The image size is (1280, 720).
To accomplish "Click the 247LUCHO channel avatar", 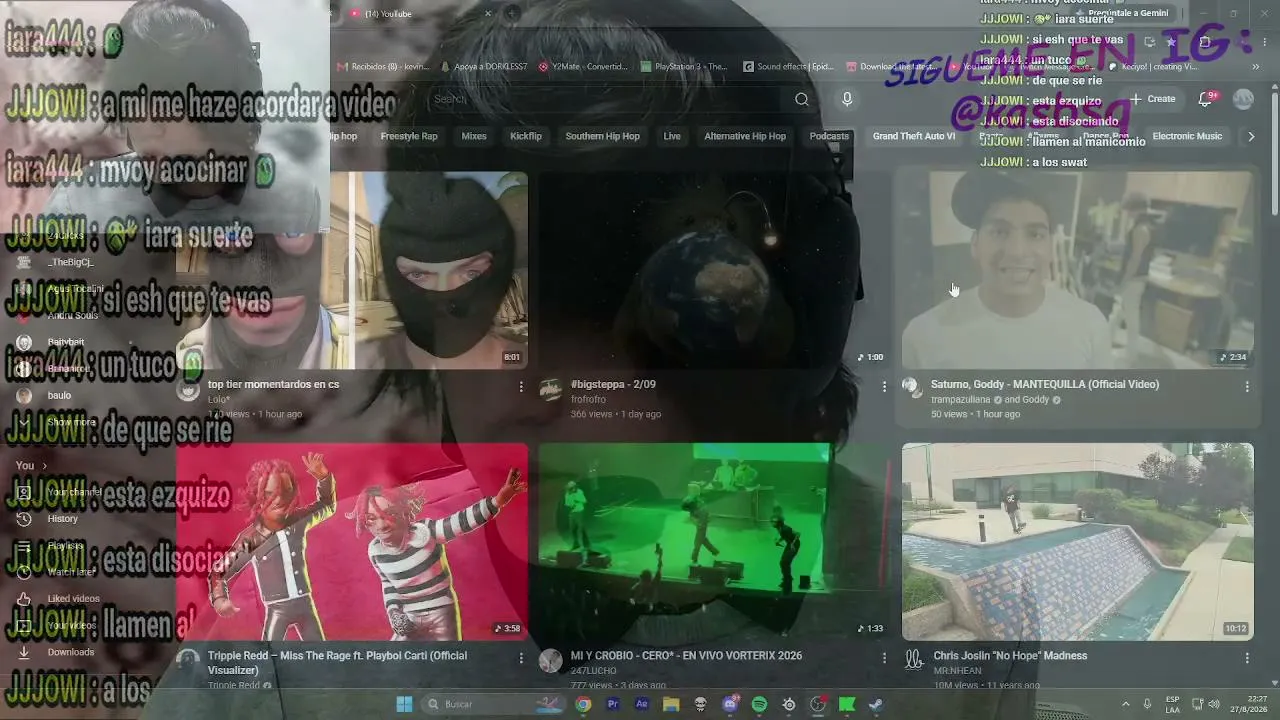I will 551,661.
